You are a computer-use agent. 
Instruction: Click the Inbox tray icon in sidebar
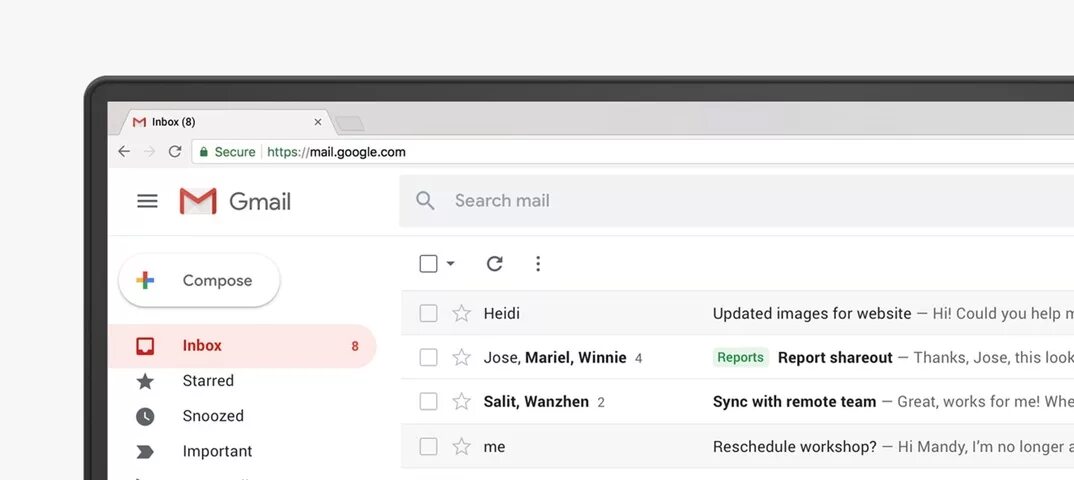[x=145, y=346]
